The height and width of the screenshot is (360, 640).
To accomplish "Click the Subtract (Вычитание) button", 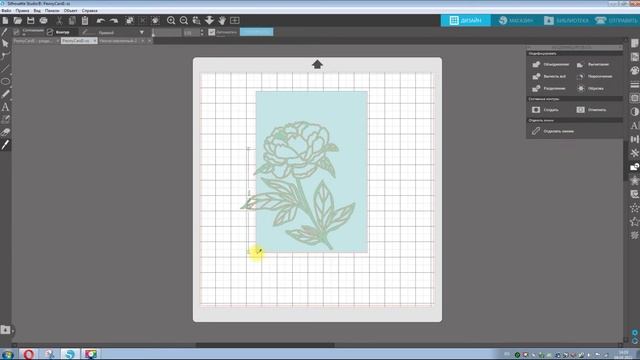I will click(593, 64).
